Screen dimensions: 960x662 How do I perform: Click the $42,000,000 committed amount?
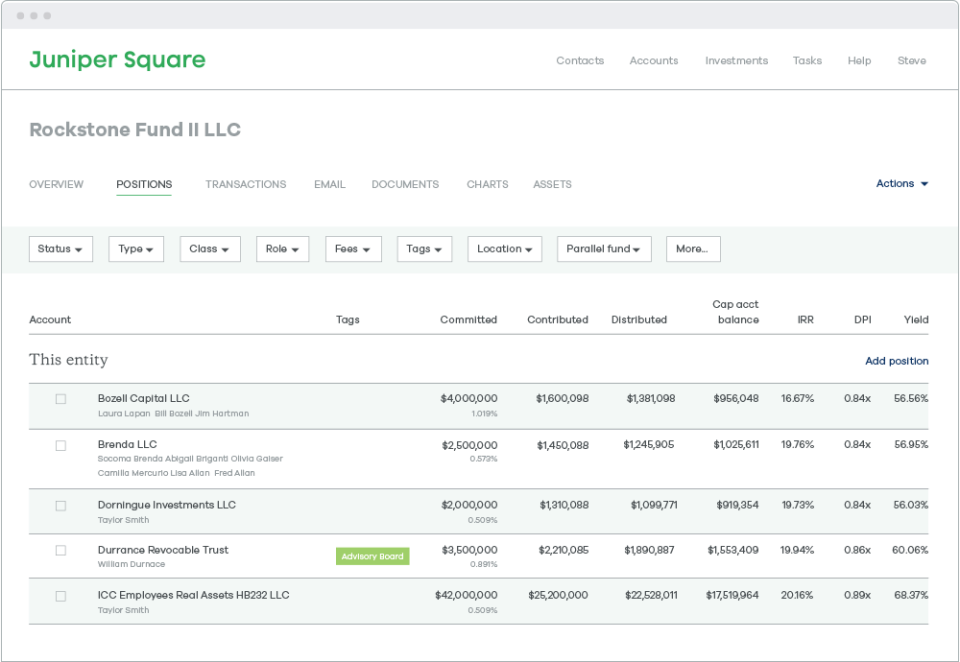click(x=466, y=595)
